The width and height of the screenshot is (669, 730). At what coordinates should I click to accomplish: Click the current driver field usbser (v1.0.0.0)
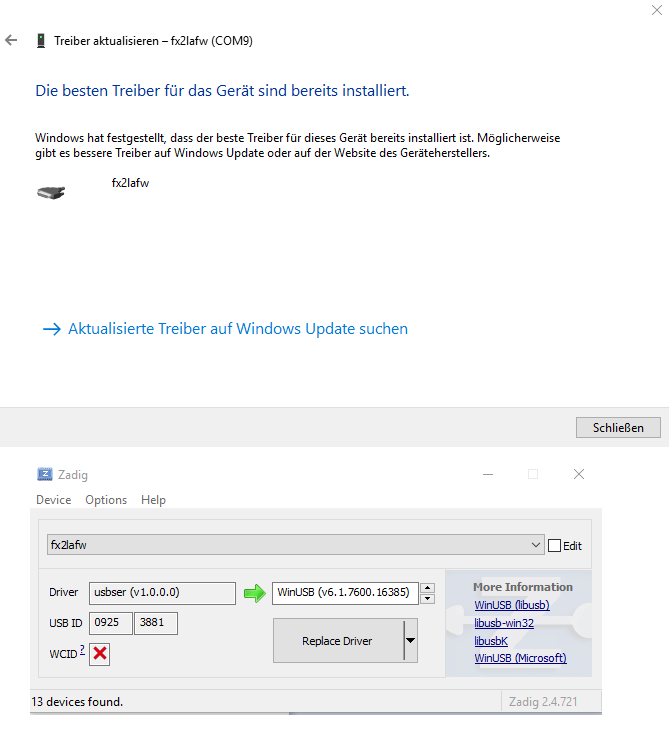tap(162, 593)
